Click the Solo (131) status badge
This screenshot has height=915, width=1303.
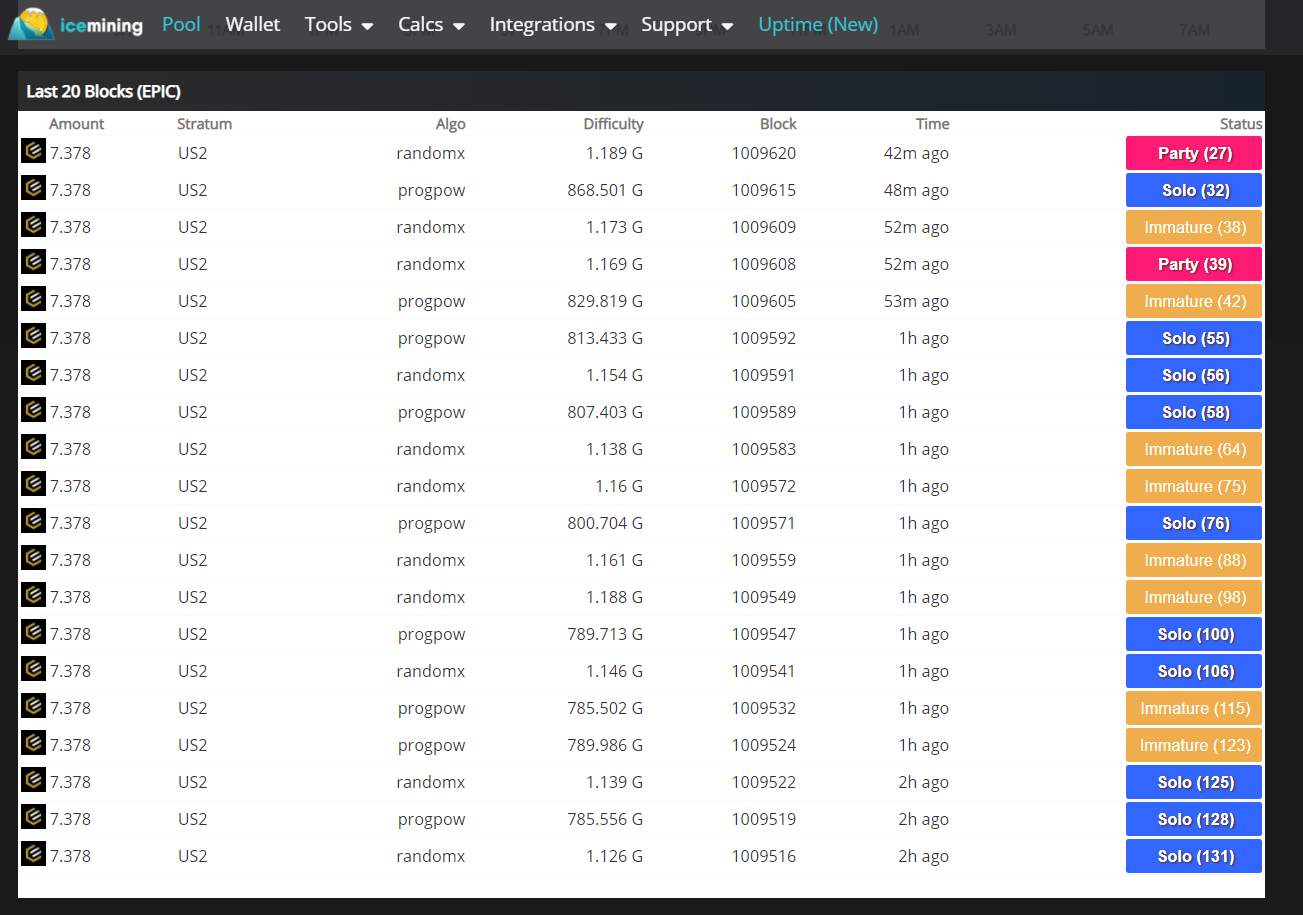[x=1194, y=856]
